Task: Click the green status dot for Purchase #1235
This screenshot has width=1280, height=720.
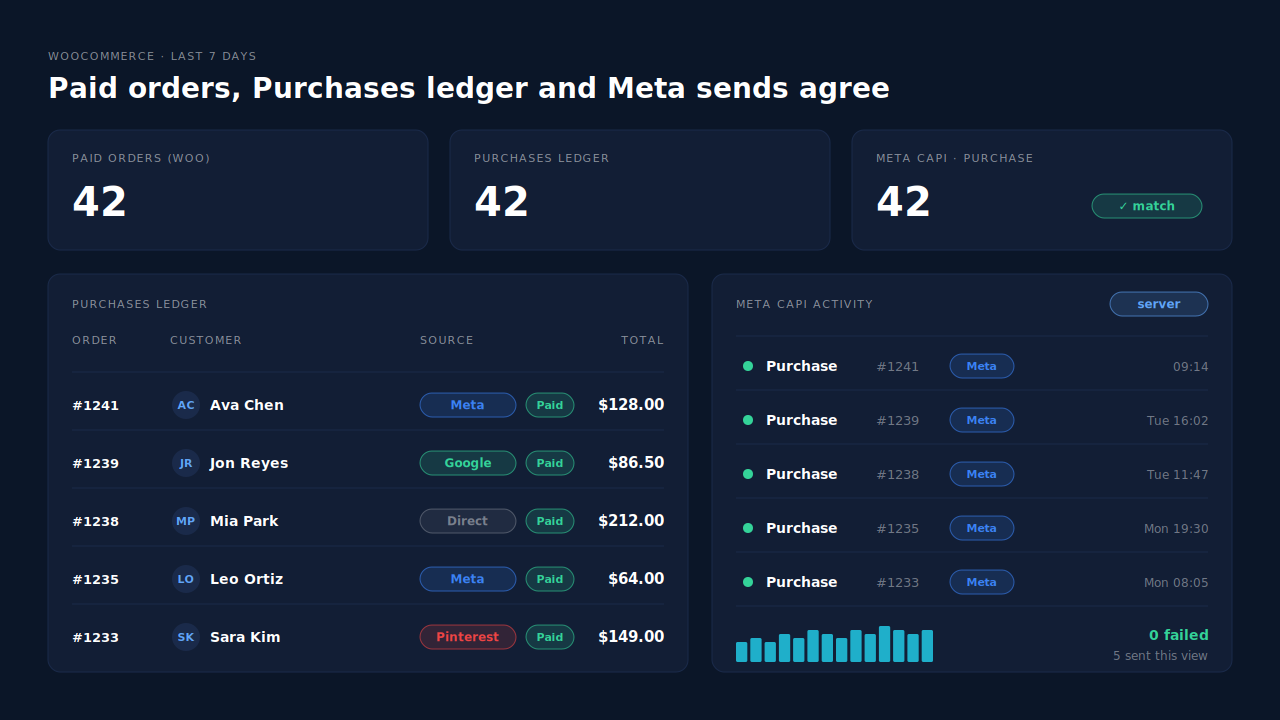Action: (x=748, y=528)
